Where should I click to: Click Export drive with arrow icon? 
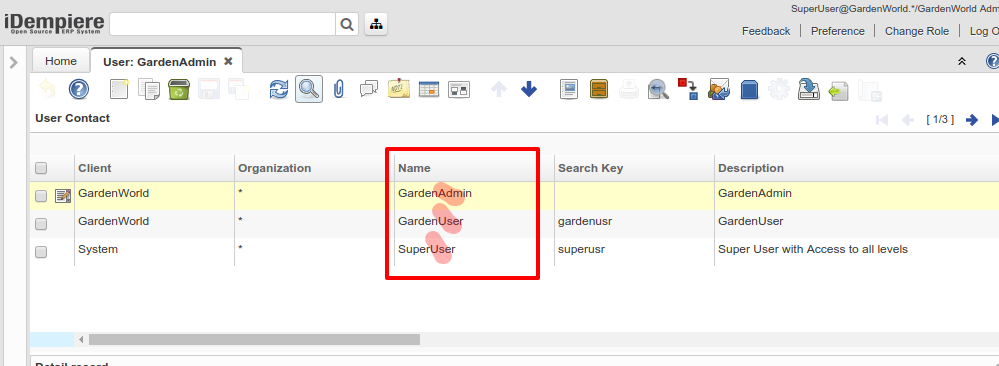[x=809, y=89]
